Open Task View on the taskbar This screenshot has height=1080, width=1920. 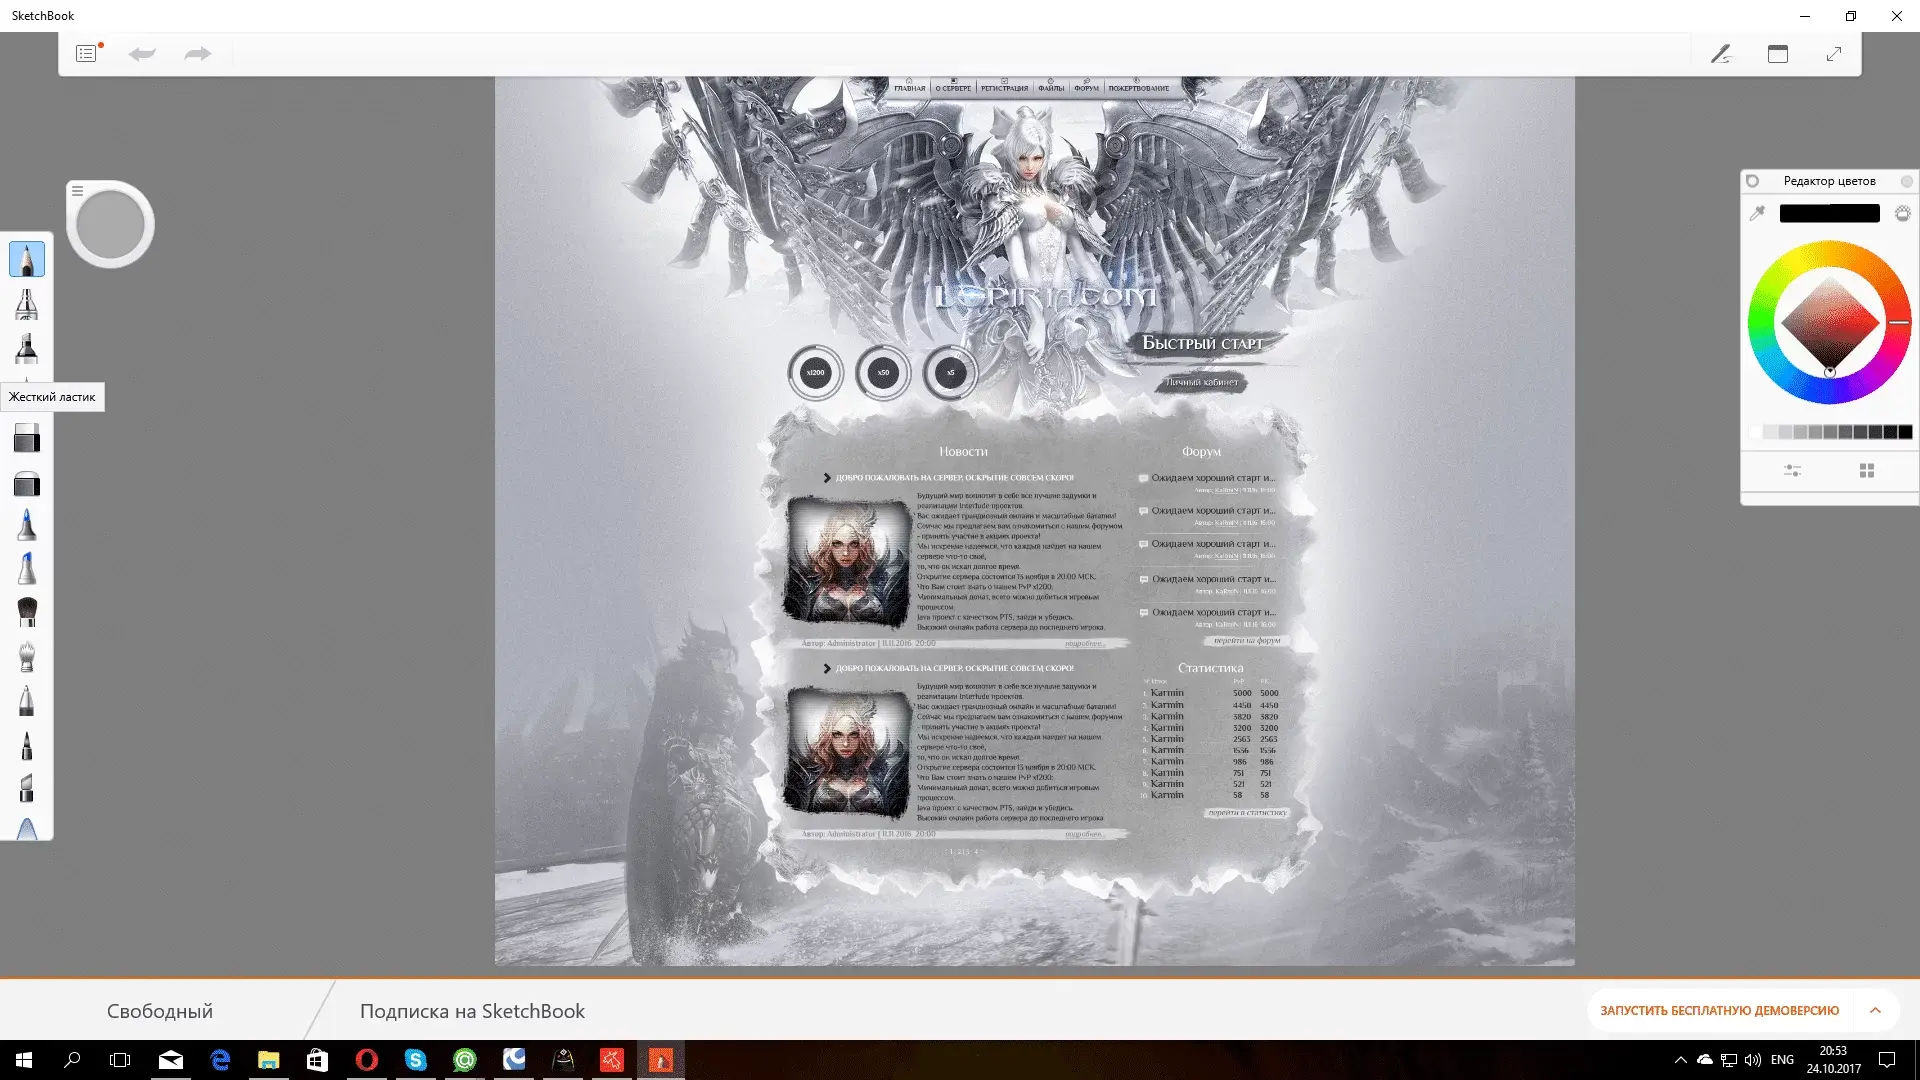tap(120, 1060)
